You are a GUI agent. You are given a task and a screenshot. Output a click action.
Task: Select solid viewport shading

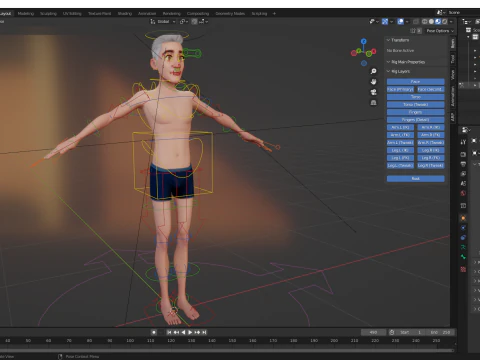(x=431, y=21)
